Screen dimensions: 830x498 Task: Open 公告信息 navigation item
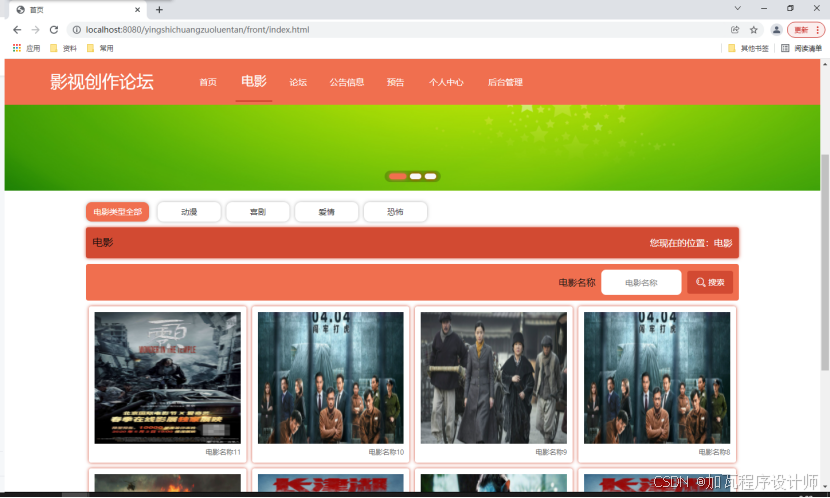(347, 82)
